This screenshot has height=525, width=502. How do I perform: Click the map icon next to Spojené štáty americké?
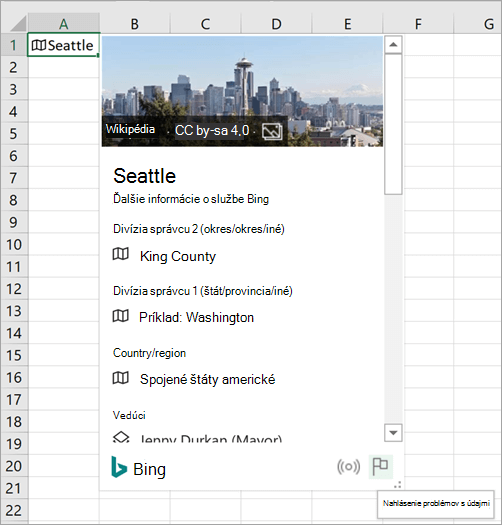click(x=121, y=378)
